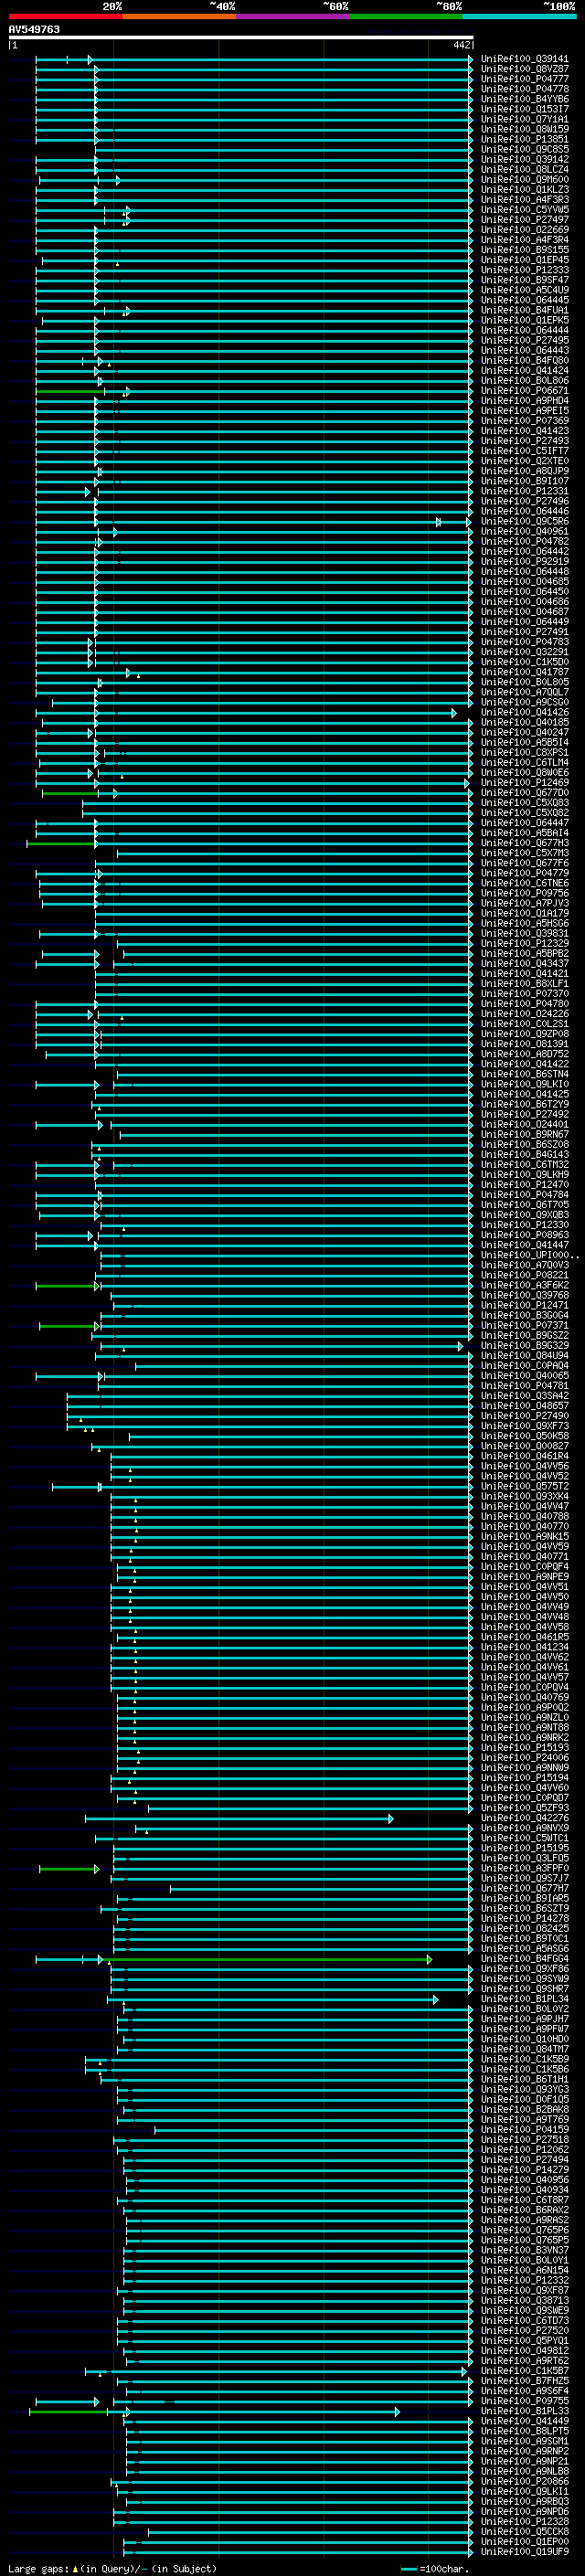
Task: Click the green alignment segment in the UniRef100_P06671 row
Action: pos(70,392)
